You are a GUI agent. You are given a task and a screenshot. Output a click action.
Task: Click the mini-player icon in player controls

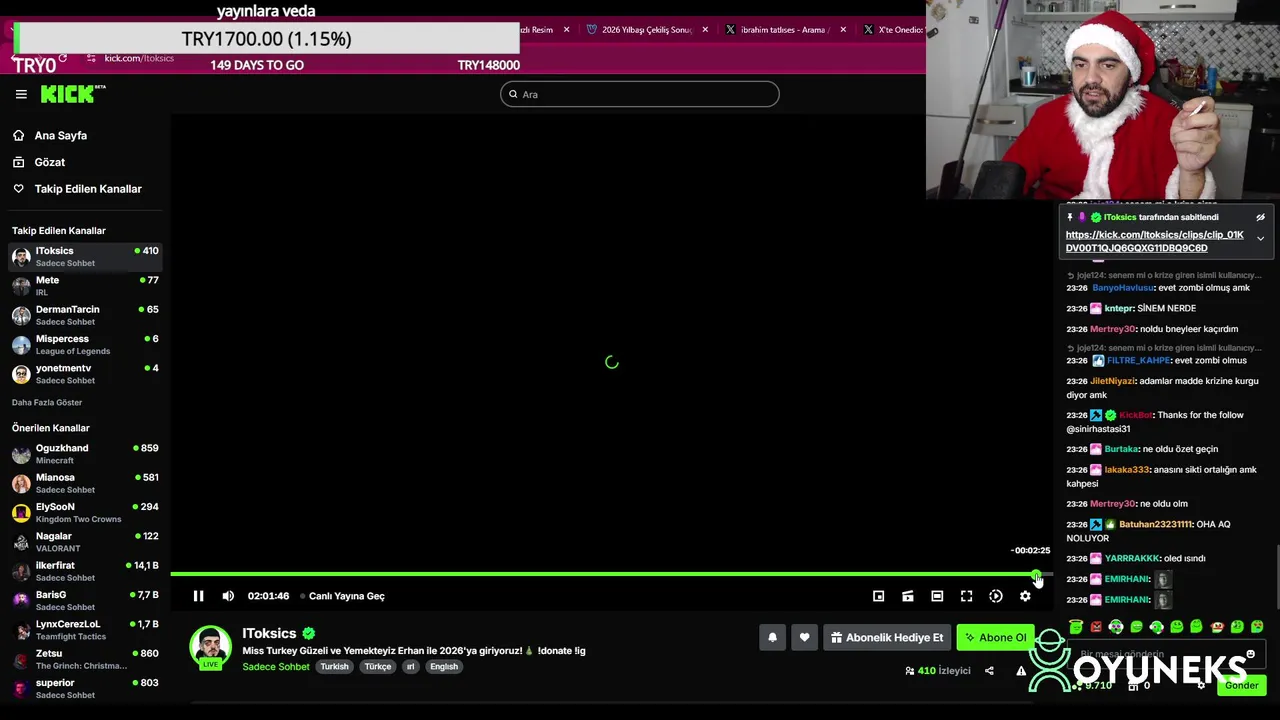pyautogui.click(x=878, y=596)
